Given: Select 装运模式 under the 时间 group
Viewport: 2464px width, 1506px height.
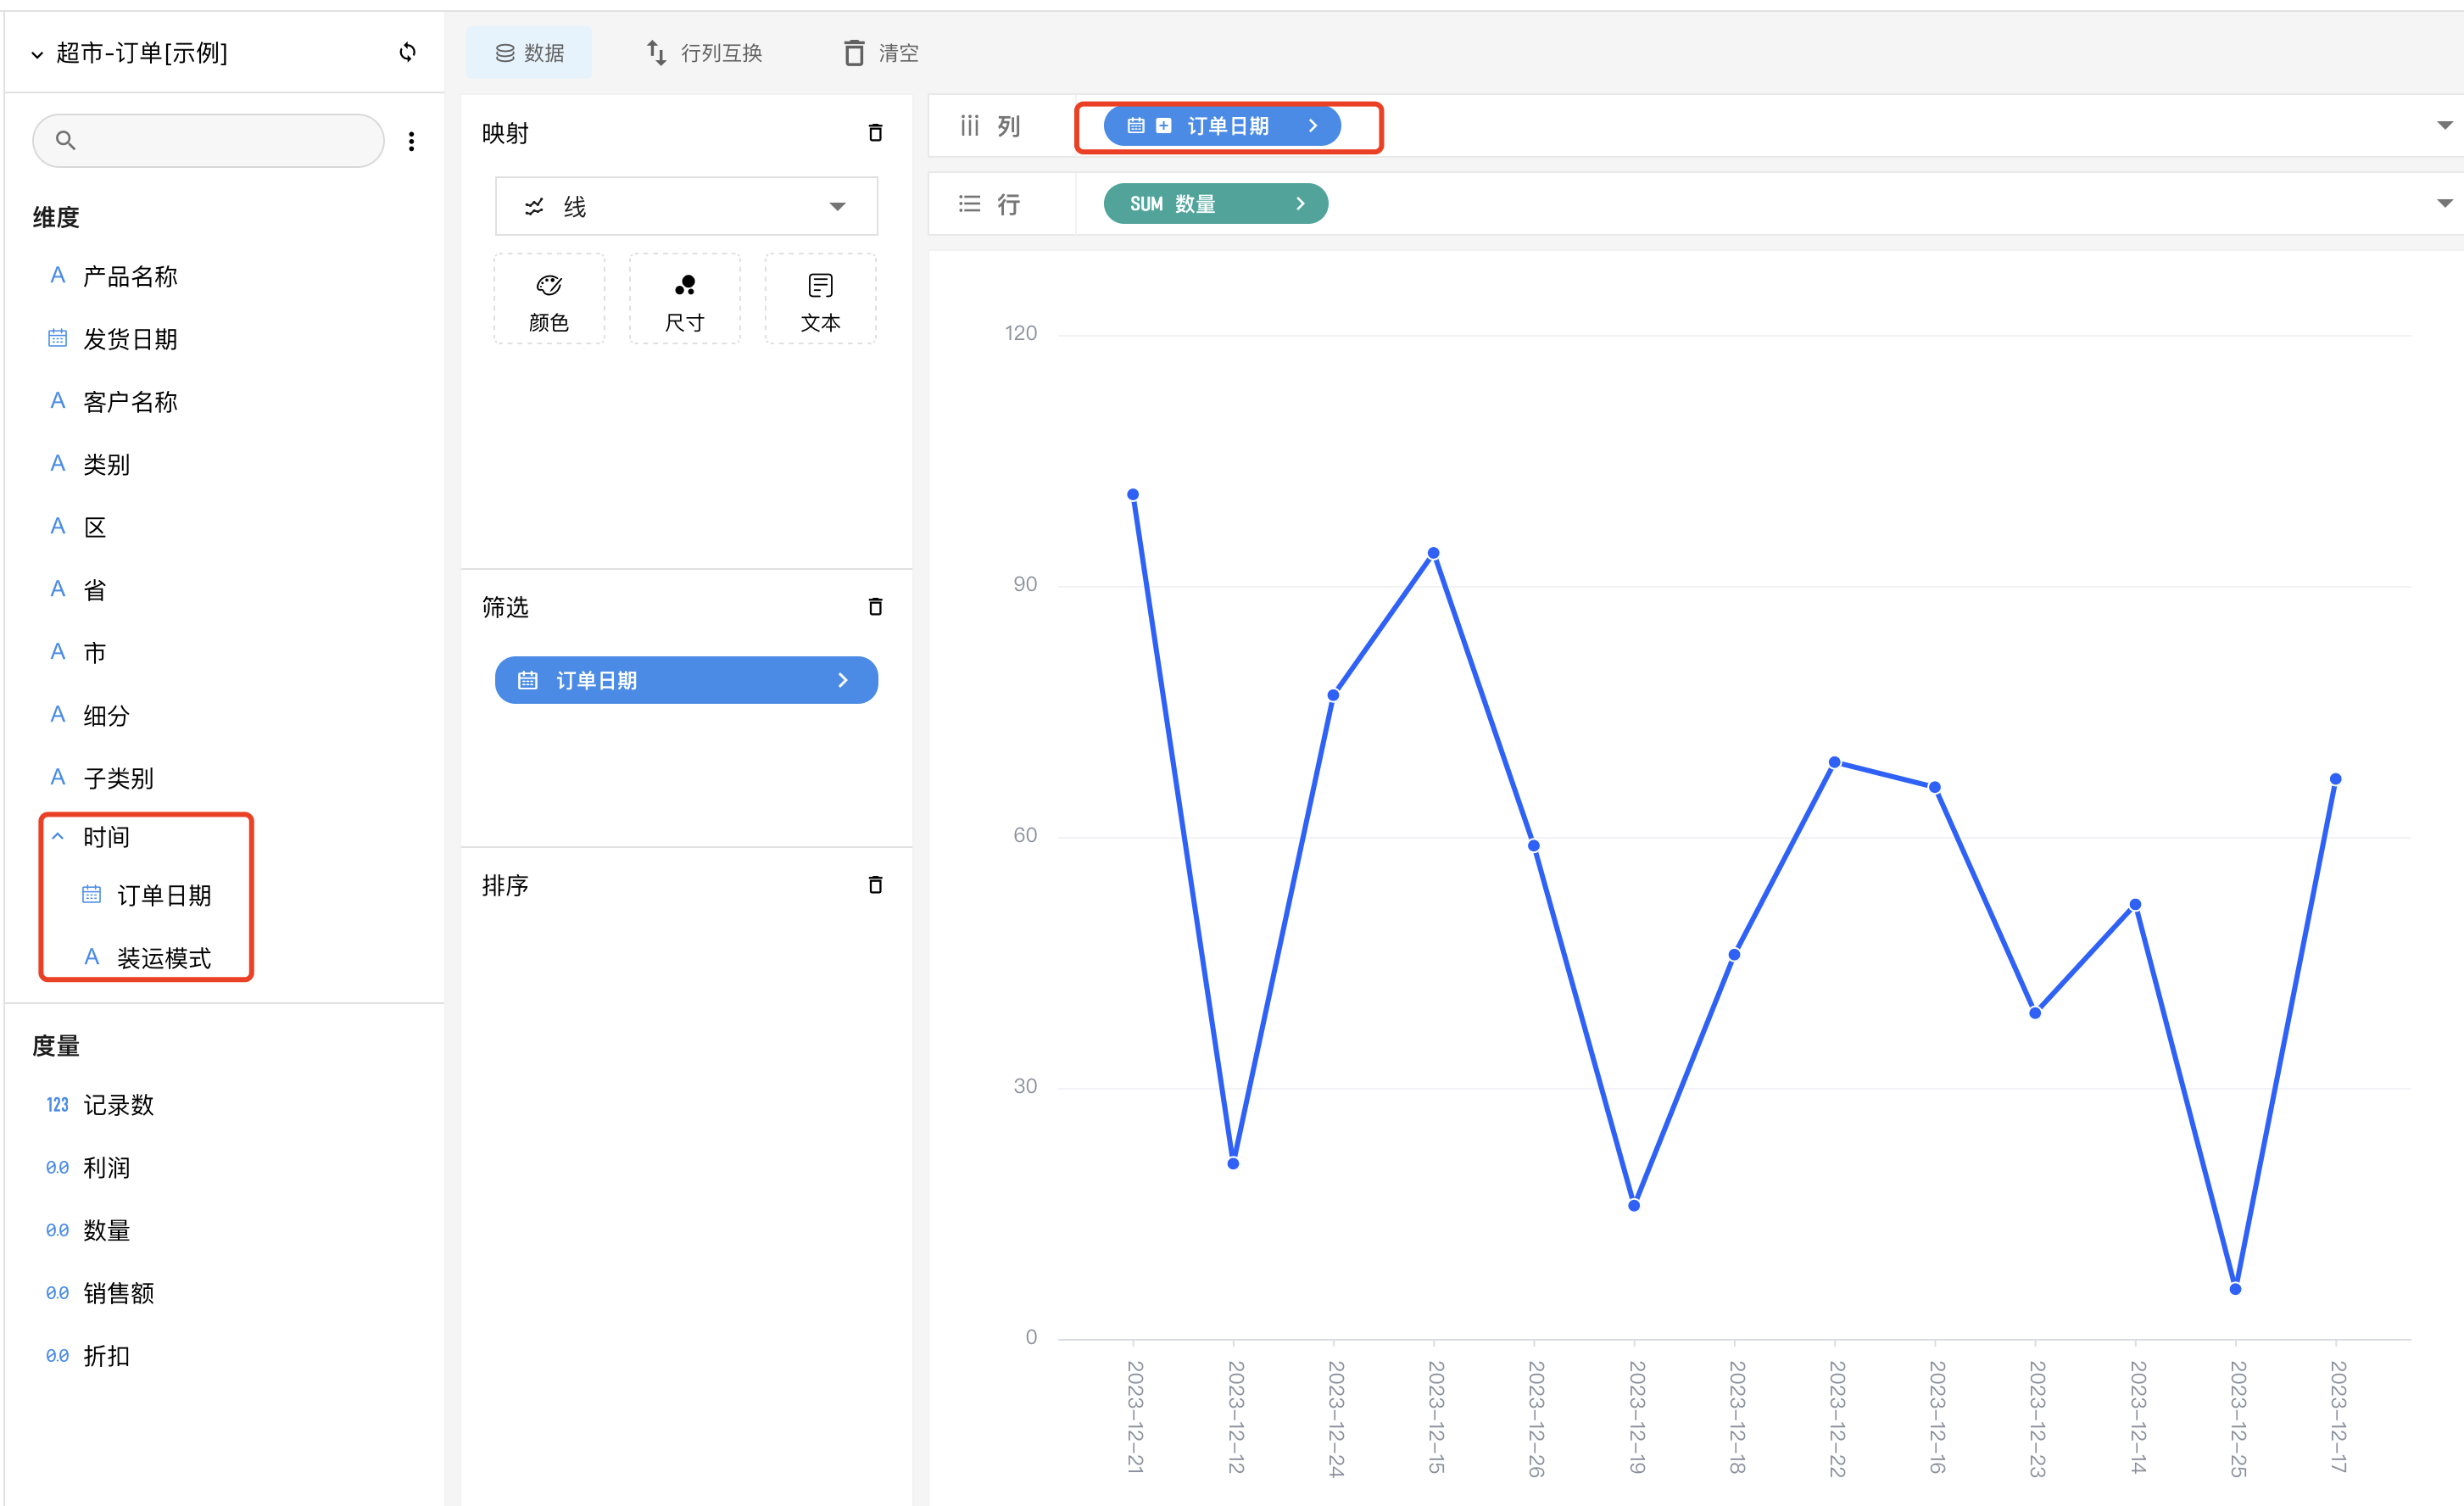Looking at the screenshot, I should click(164, 958).
